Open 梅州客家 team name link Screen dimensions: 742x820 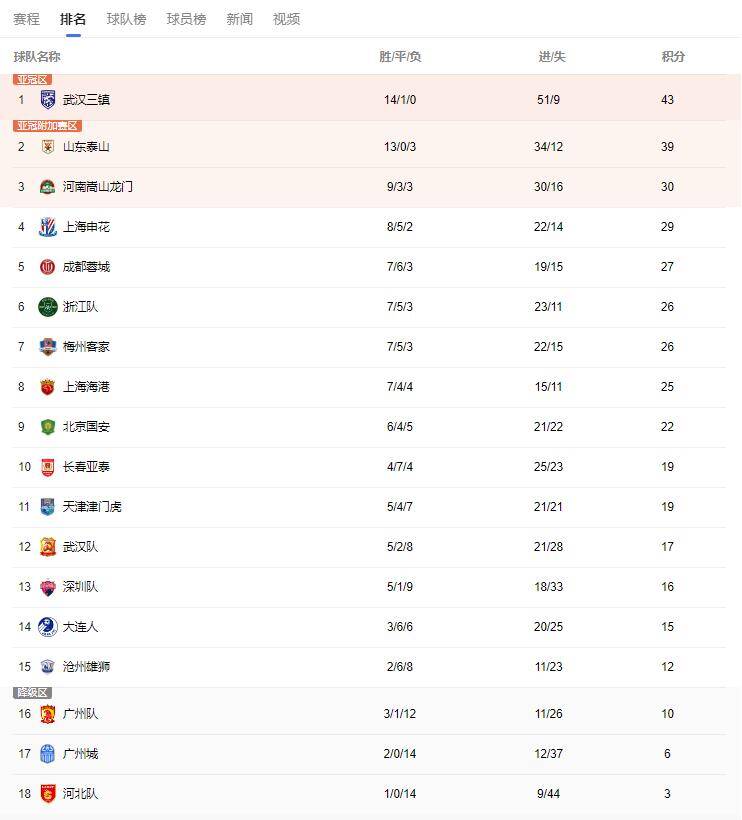pos(86,347)
